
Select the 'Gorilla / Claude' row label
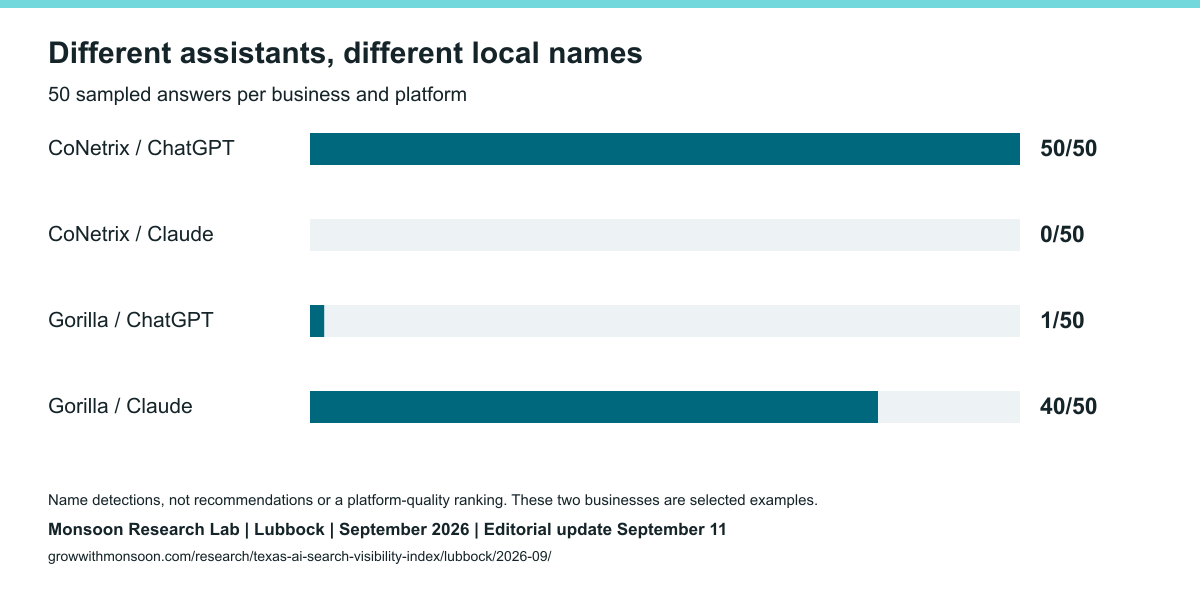[x=120, y=406]
